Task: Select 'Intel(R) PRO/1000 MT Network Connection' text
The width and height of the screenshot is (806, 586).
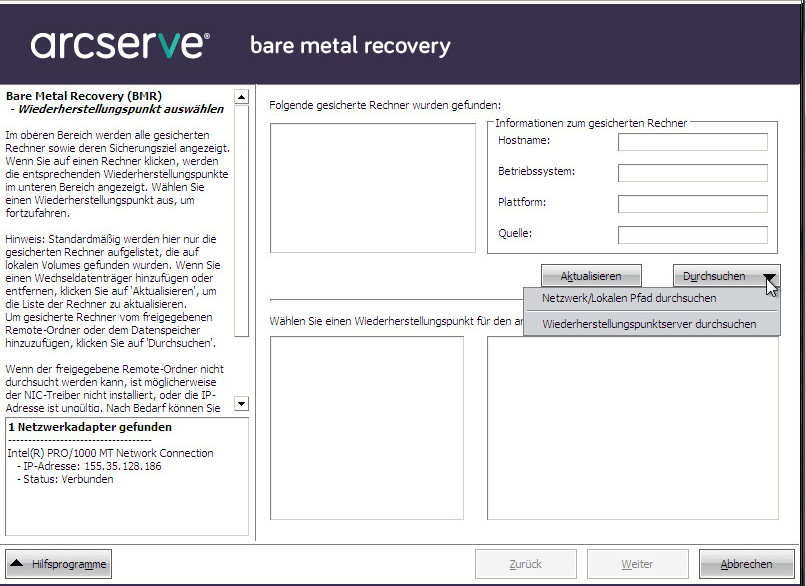Action: (x=110, y=453)
